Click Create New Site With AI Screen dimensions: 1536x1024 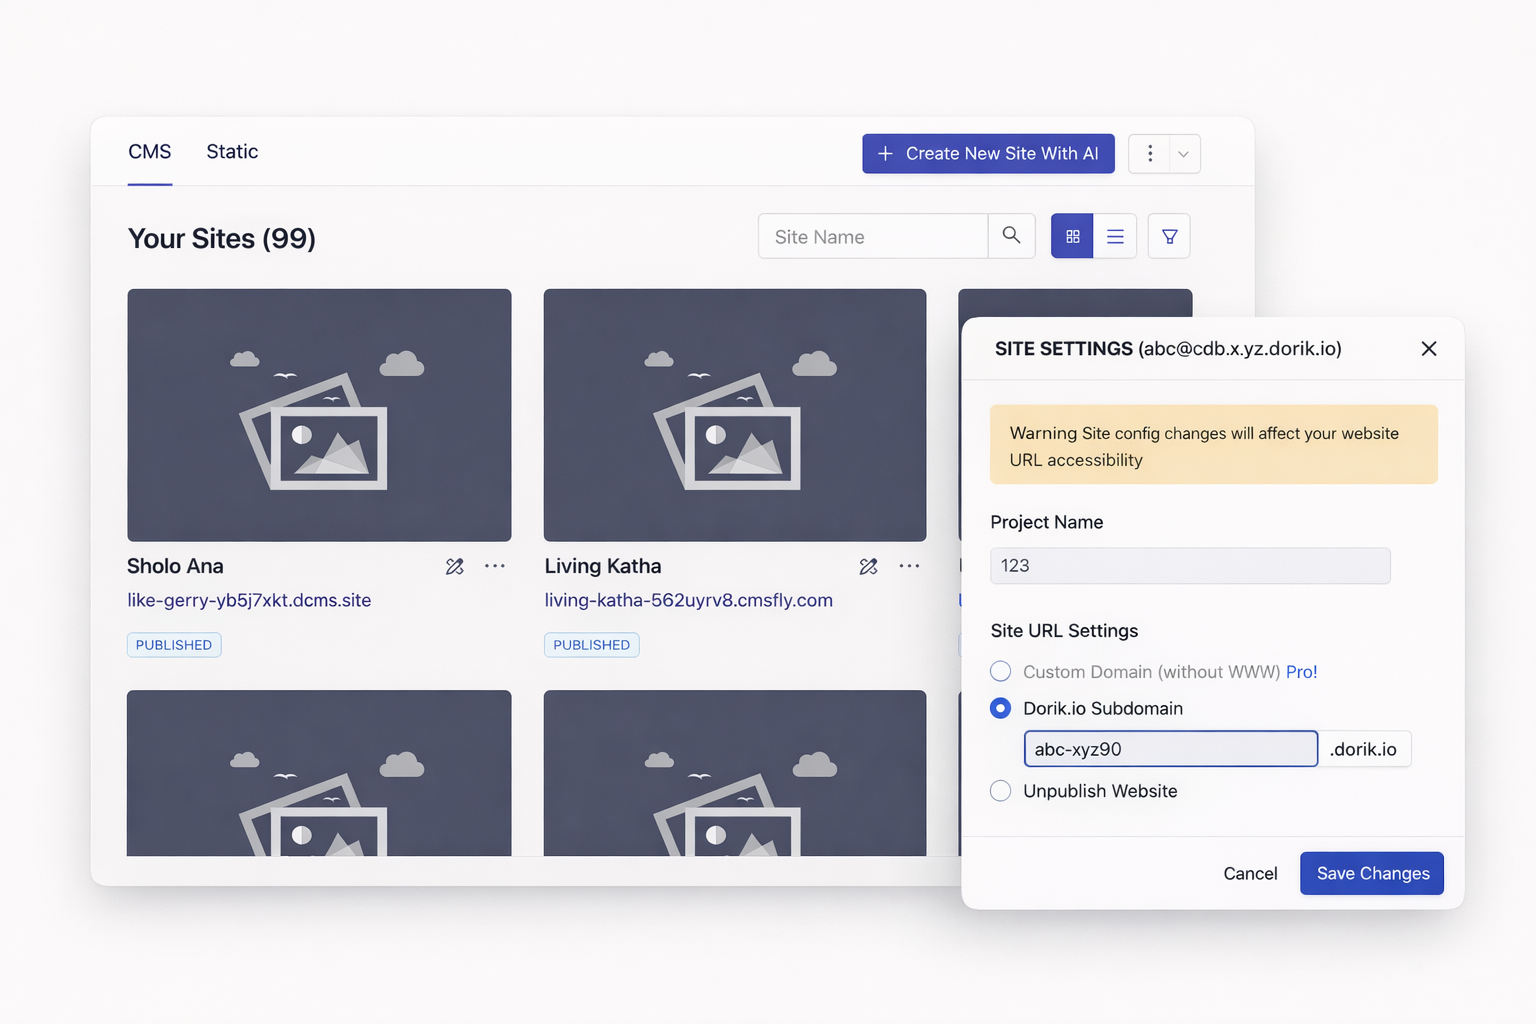coord(988,154)
